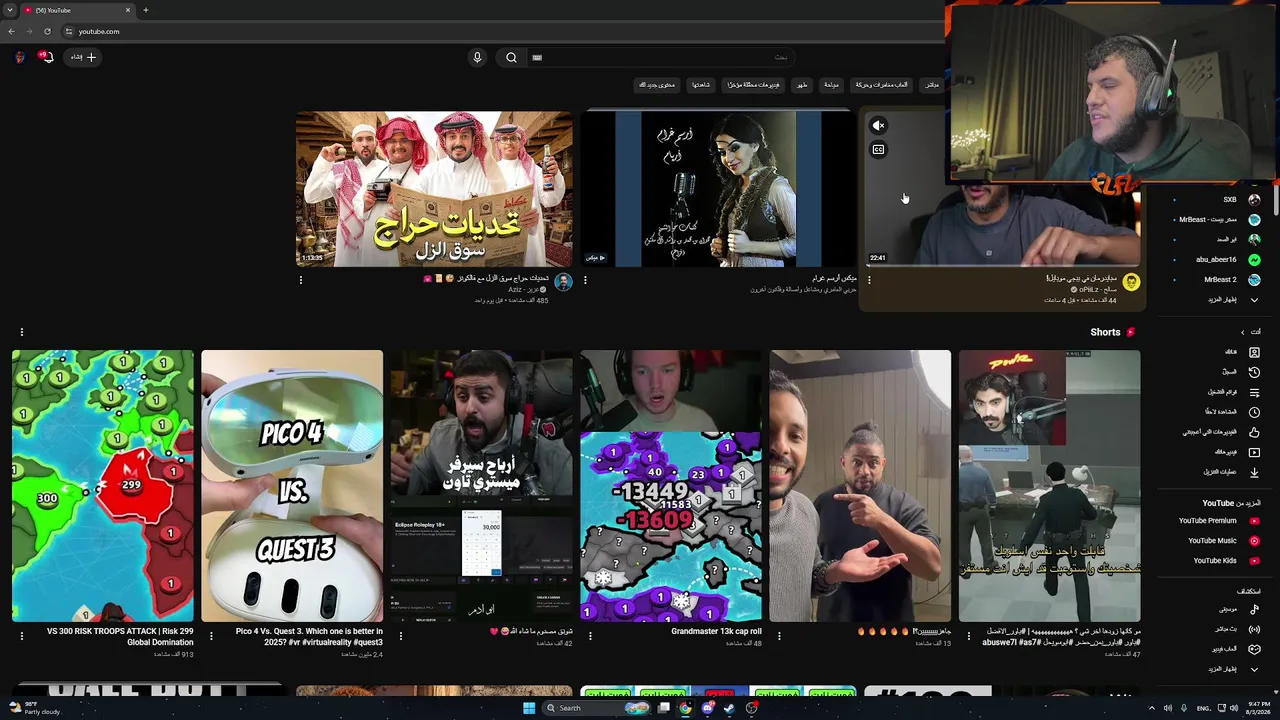Open a new browser tab

coord(145,10)
